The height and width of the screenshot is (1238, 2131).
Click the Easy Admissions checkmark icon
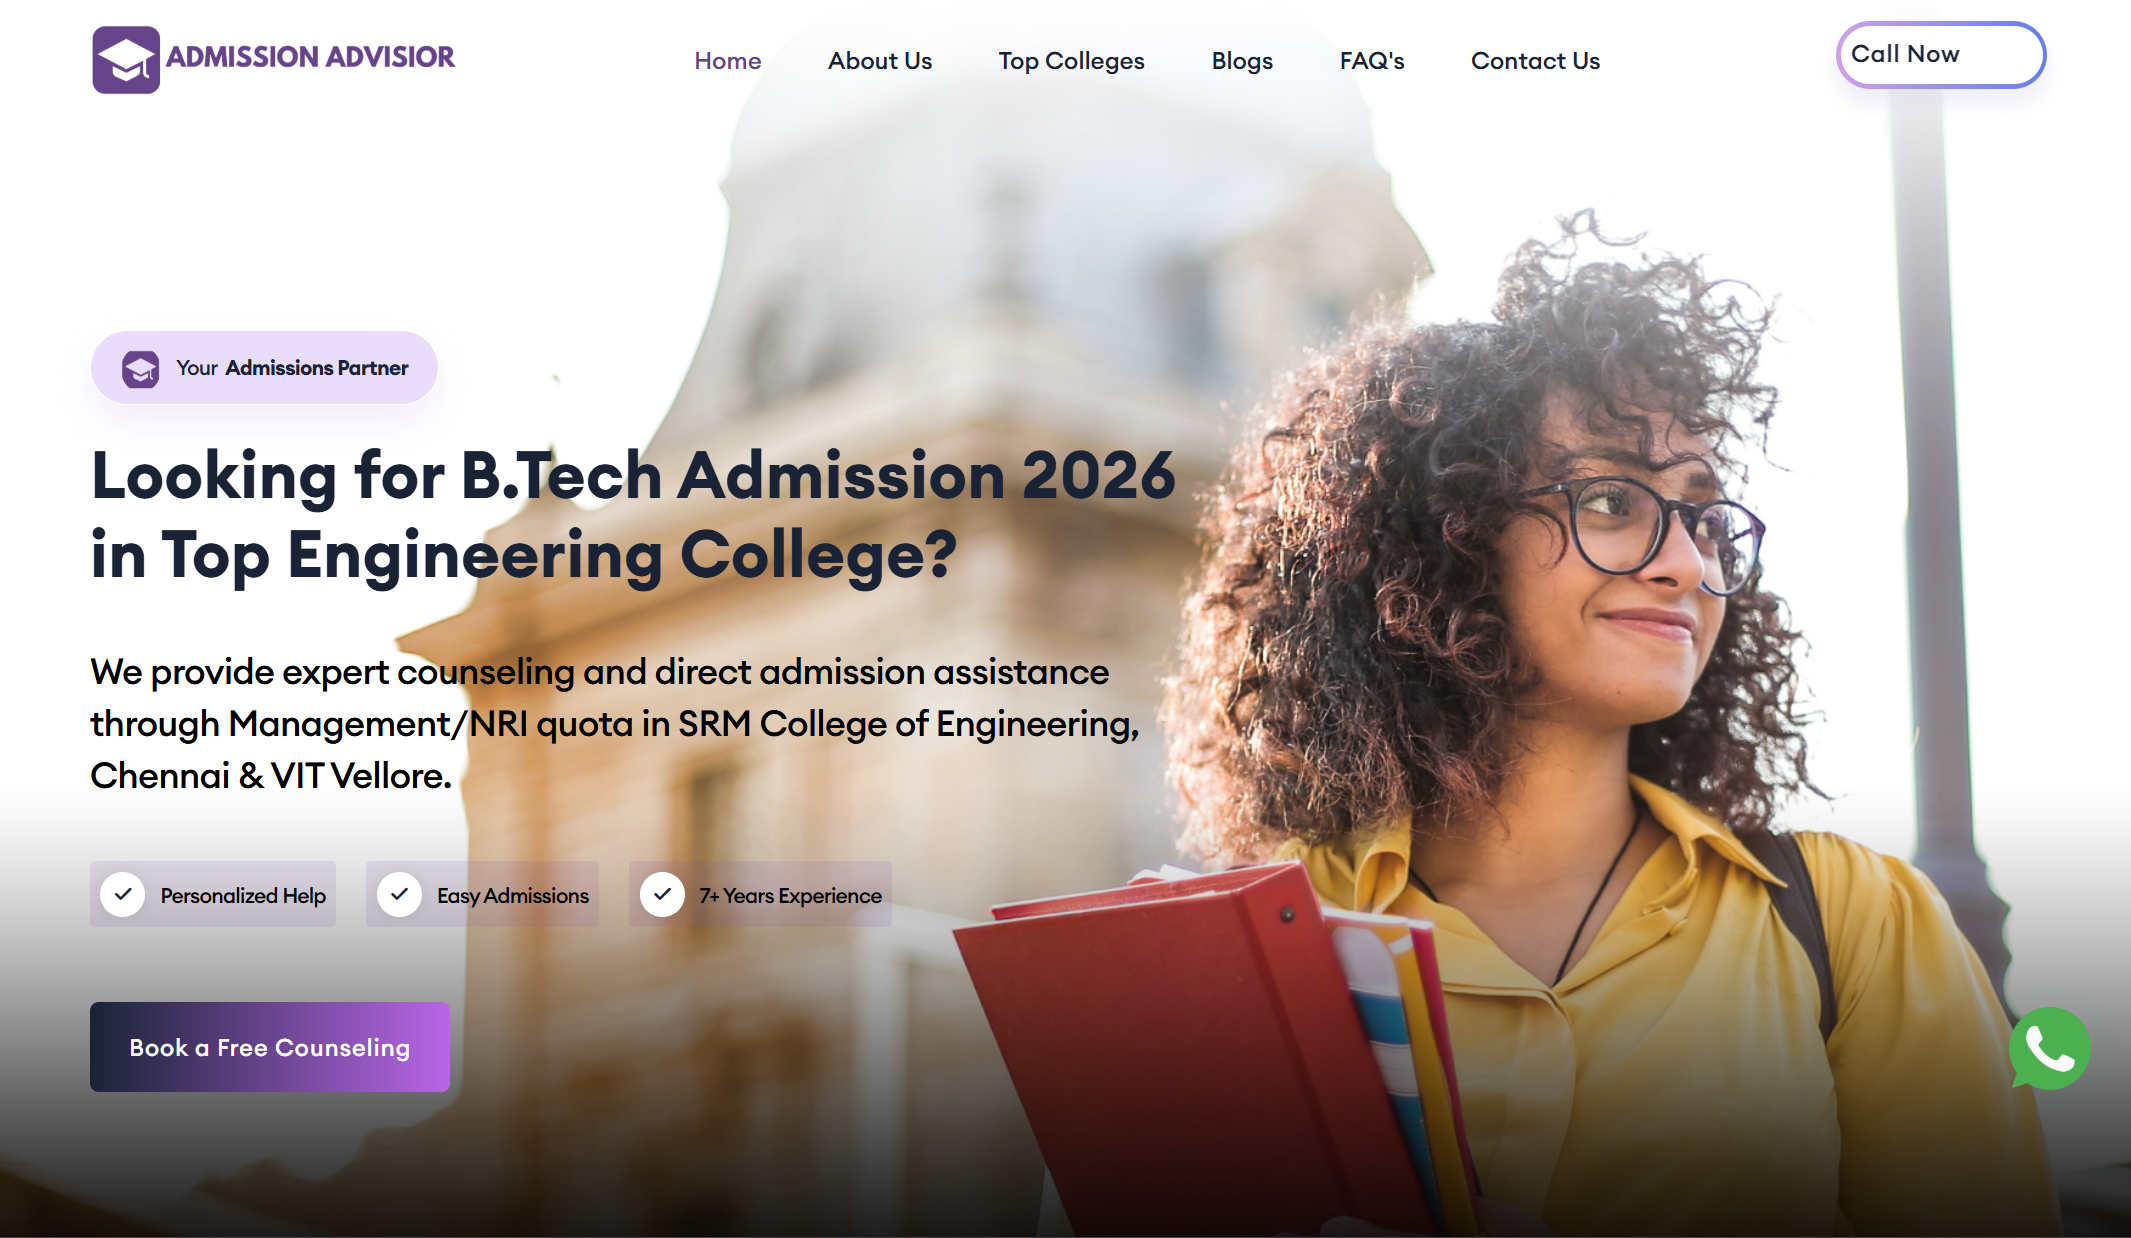pos(399,894)
